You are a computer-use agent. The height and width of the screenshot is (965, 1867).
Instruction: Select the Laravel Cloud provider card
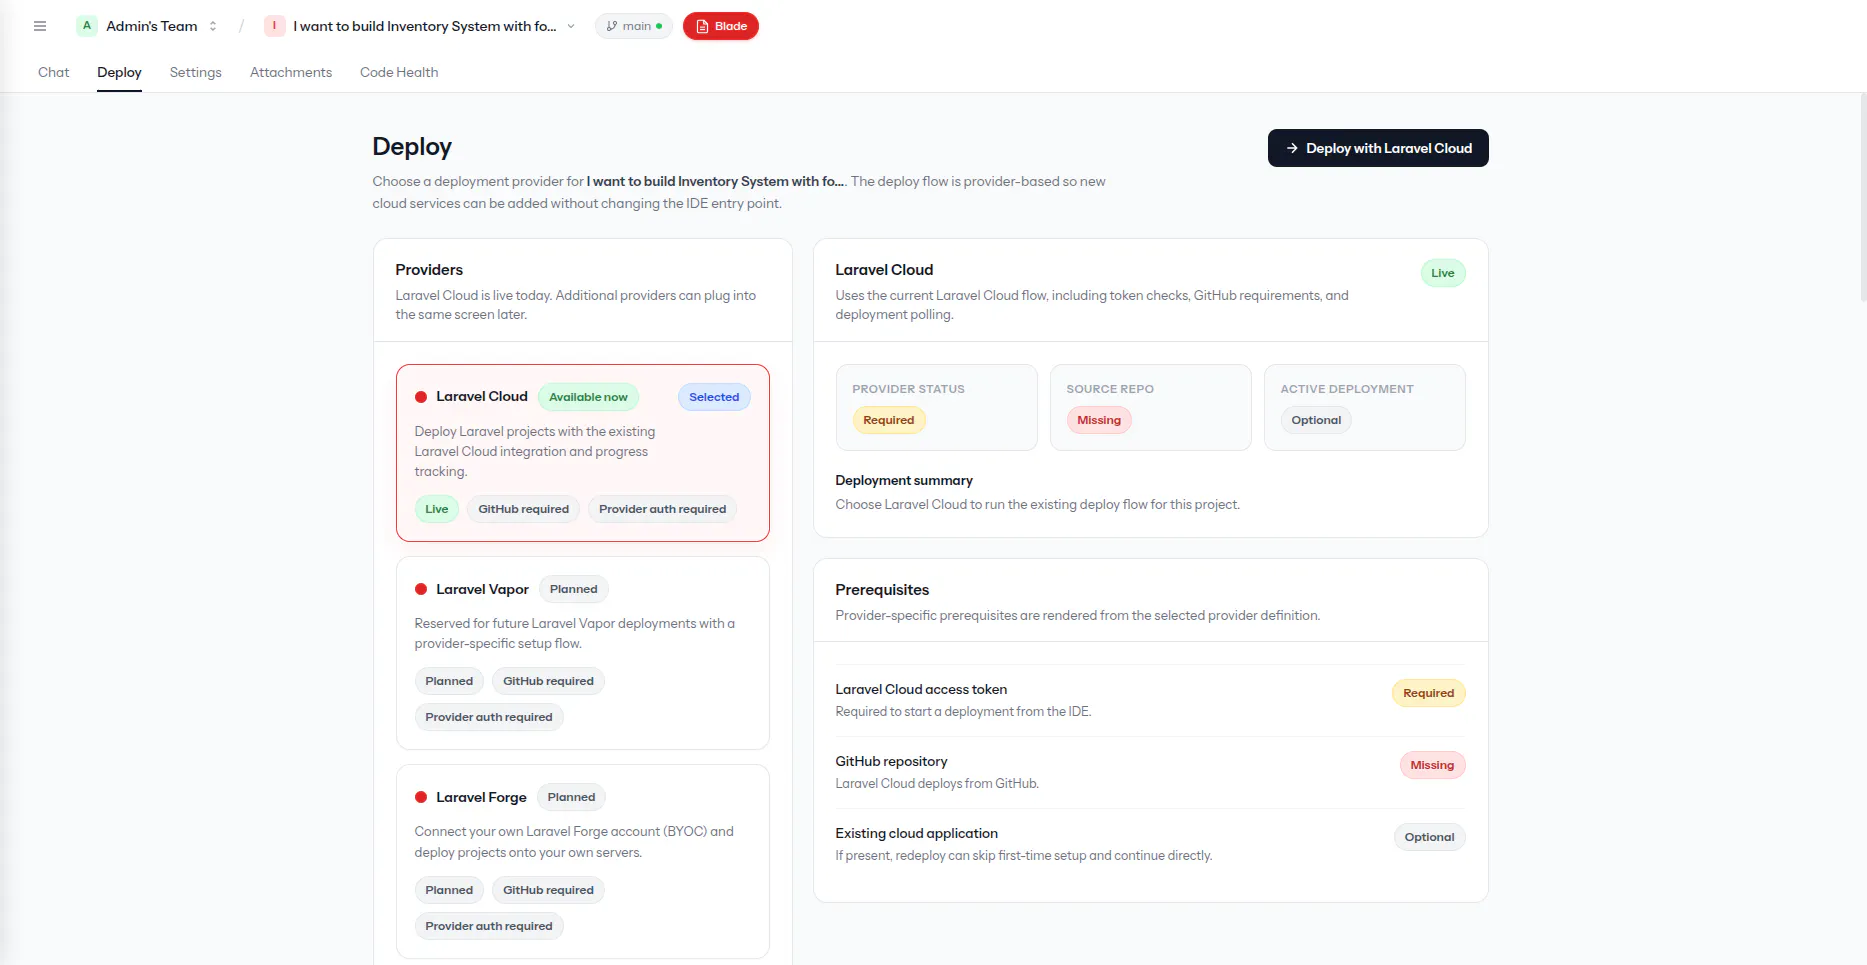click(x=583, y=453)
